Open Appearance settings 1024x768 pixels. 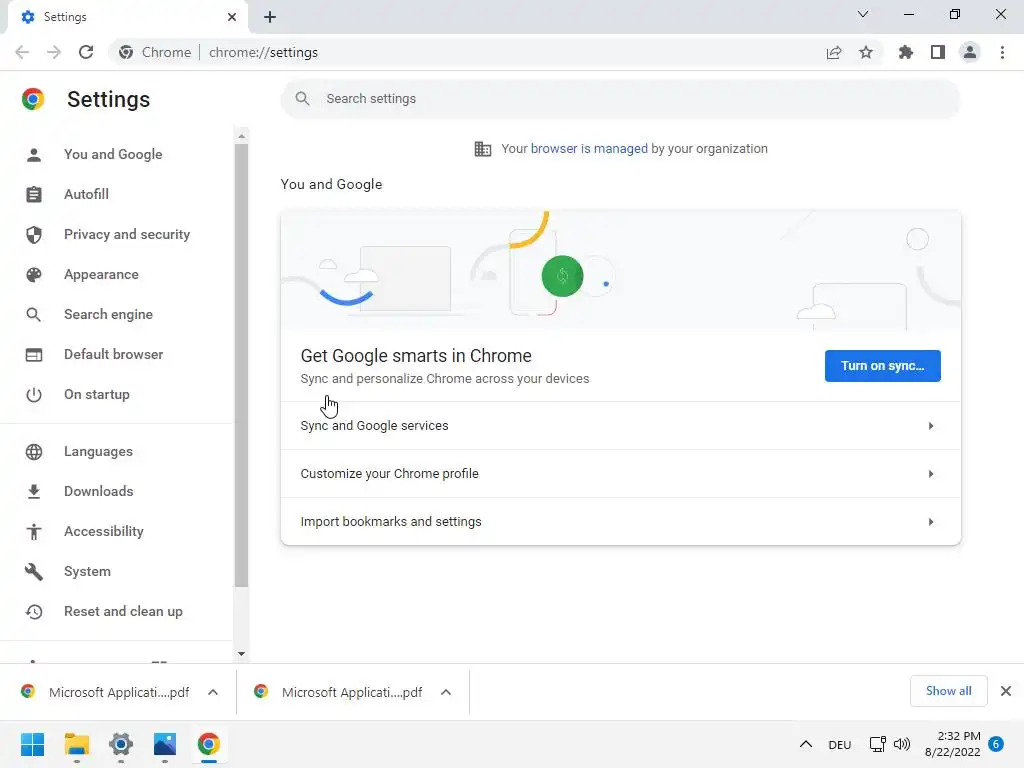coord(101,274)
